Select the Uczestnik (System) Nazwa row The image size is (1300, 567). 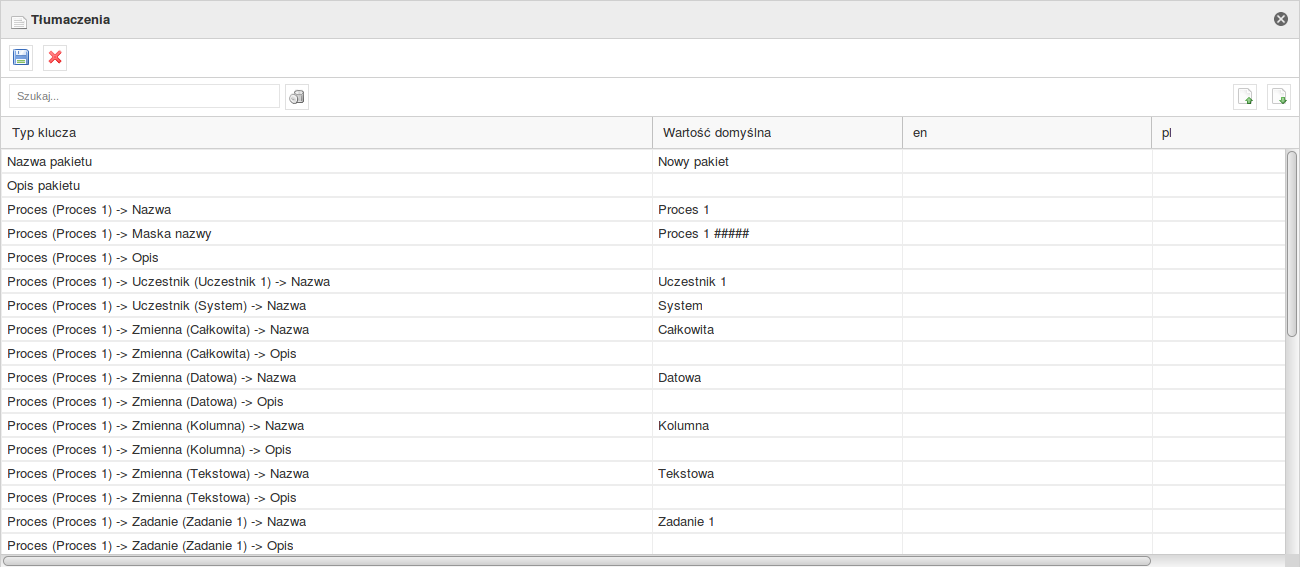click(643, 306)
